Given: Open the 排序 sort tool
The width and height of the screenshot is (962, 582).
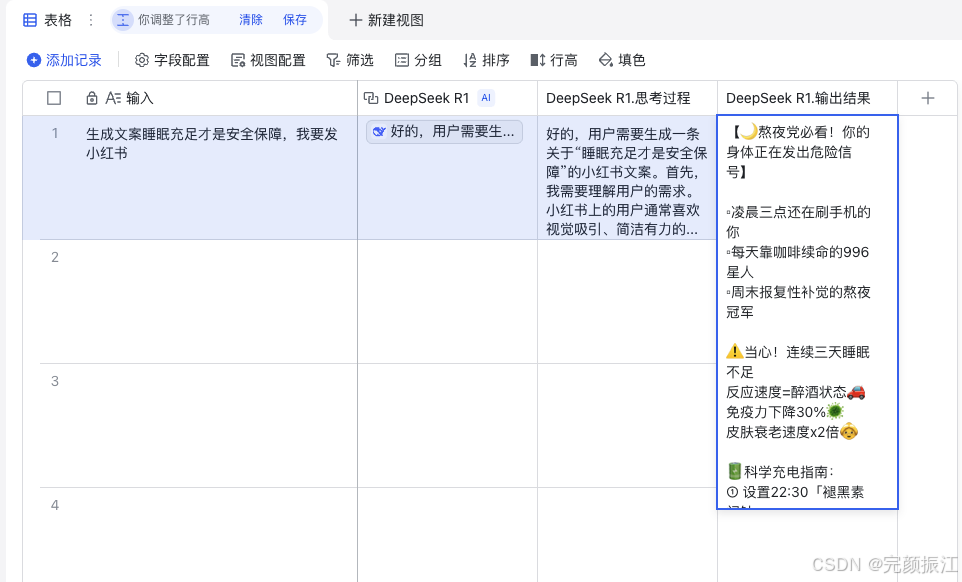Looking at the screenshot, I should [x=486, y=60].
